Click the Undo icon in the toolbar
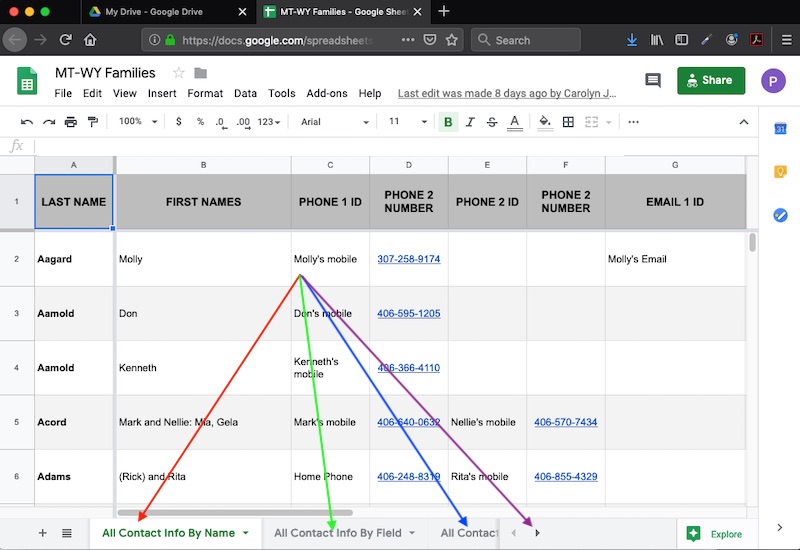The height and width of the screenshot is (550, 800). click(27, 122)
